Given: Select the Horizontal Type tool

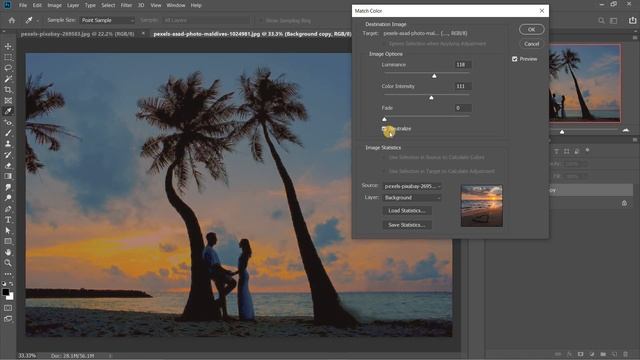Looking at the screenshot, I should pyautogui.click(x=8, y=220).
